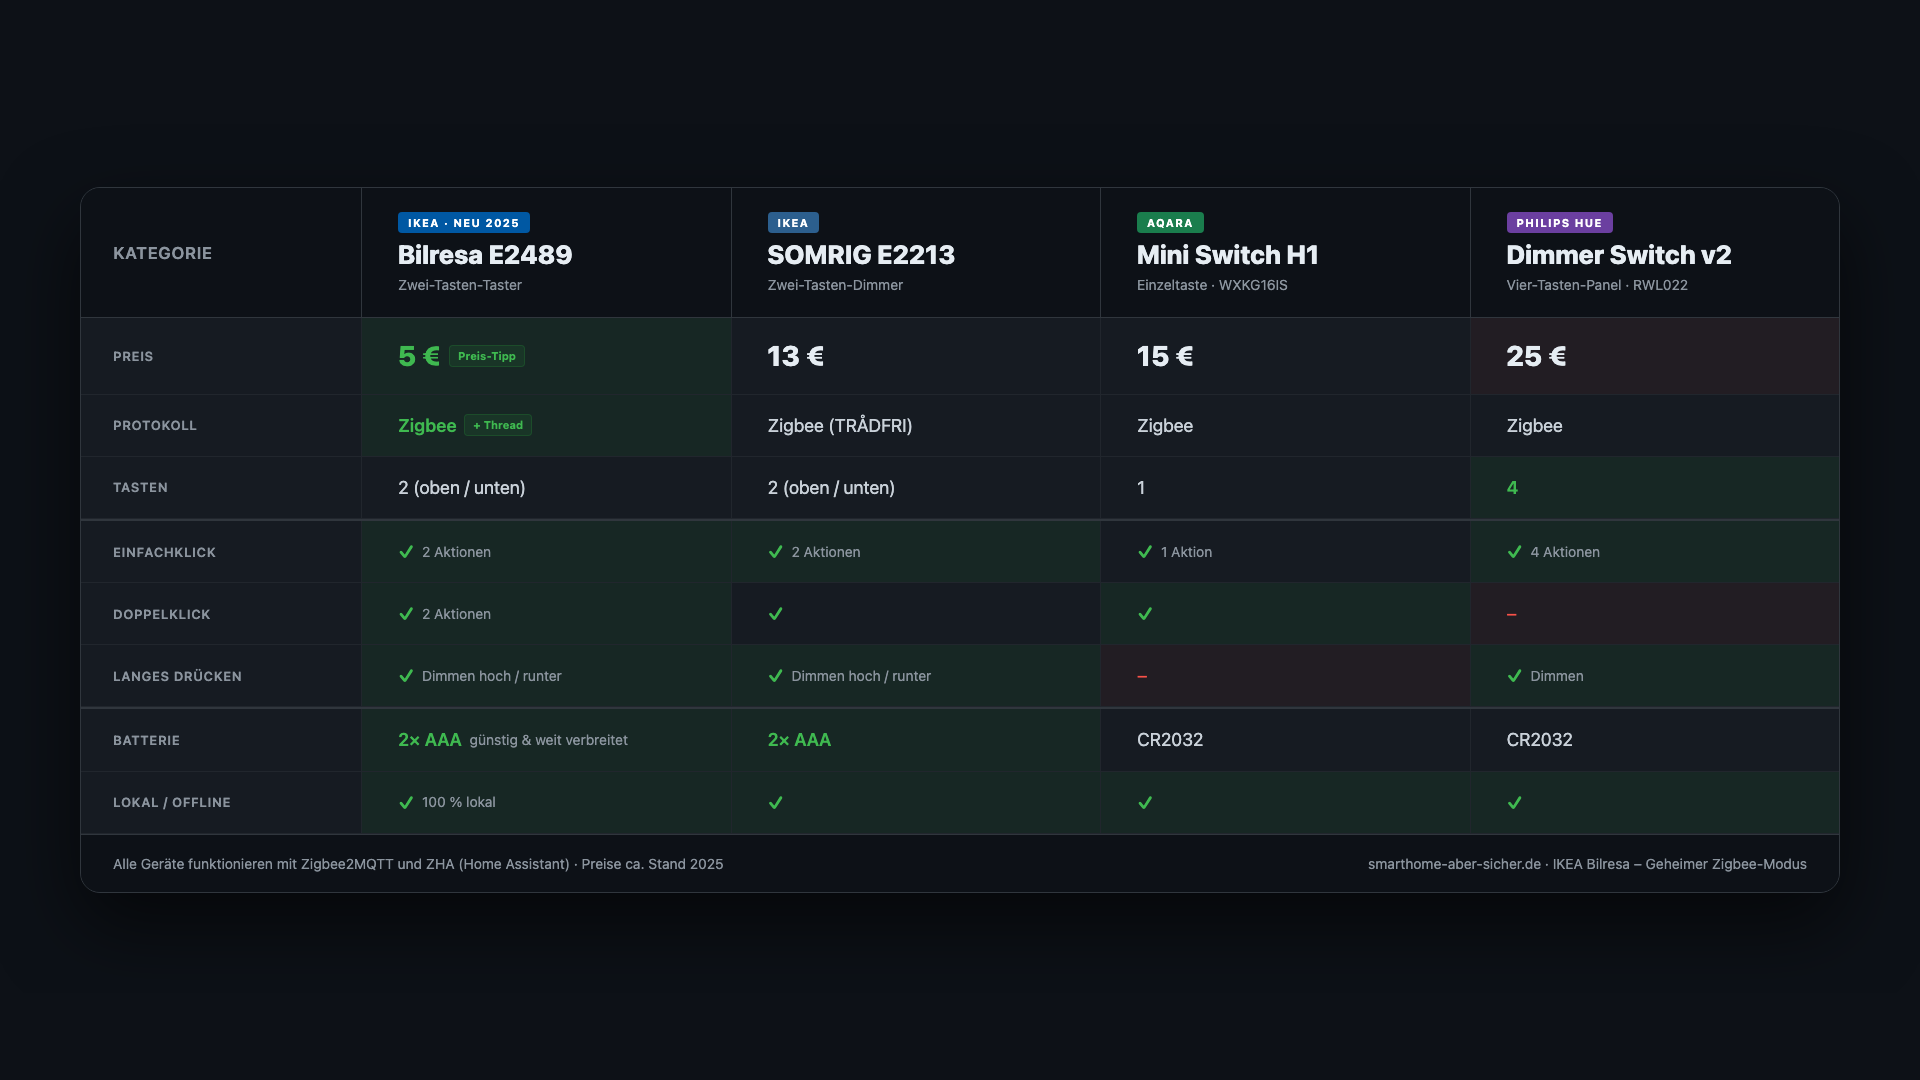
Task: Click the 'günstig & weit verbreitet' battery note
Action: pos(549,740)
